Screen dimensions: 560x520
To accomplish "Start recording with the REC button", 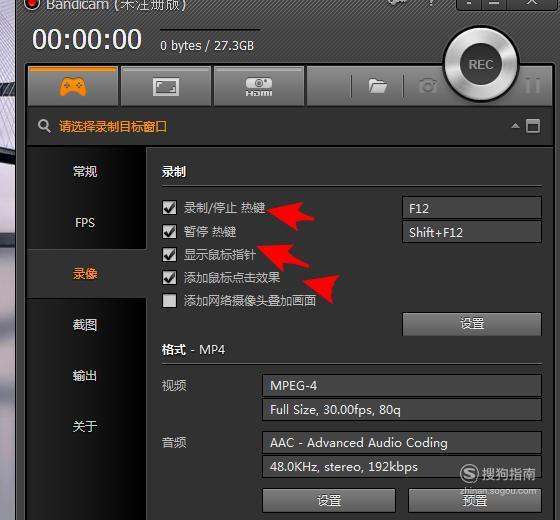I will [x=481, y=65].
